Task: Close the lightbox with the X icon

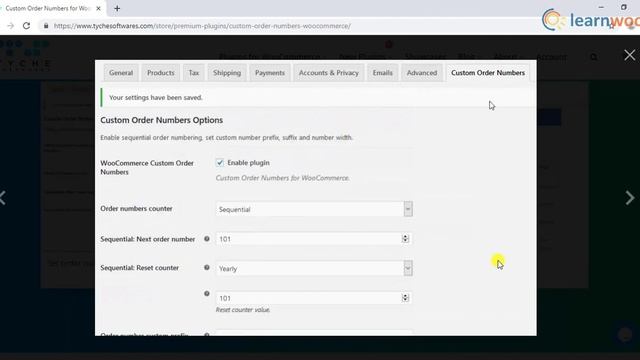Action: pos(629,55)
